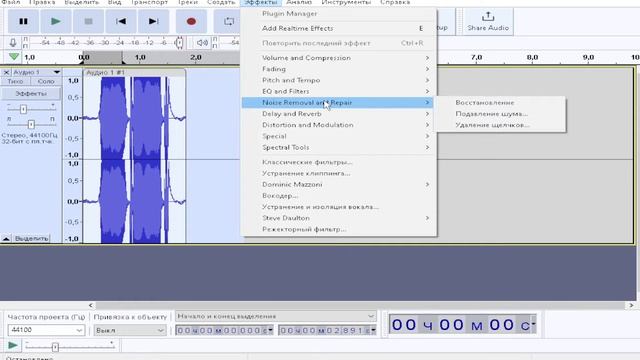This screenshot has width=640, height=360.
Task: Open Классические фильтры effect
Action: 339,162
